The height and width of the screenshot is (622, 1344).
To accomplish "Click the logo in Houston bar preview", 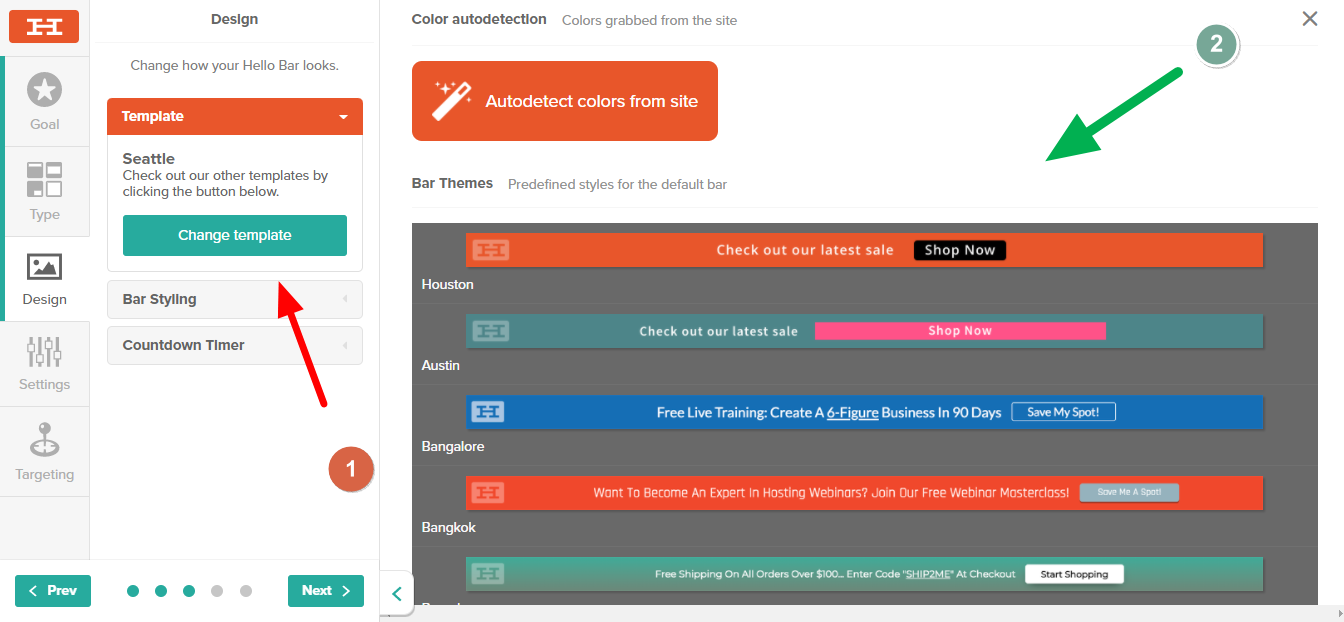I will [490, 250].
